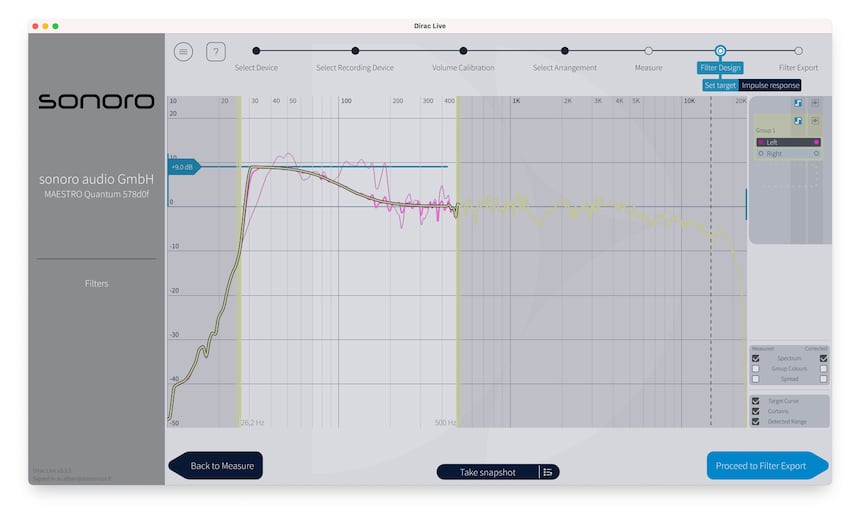Click right curtain marker at 500 Hz
The width and height of the screenshot is (860, 522).
[459, 261]
